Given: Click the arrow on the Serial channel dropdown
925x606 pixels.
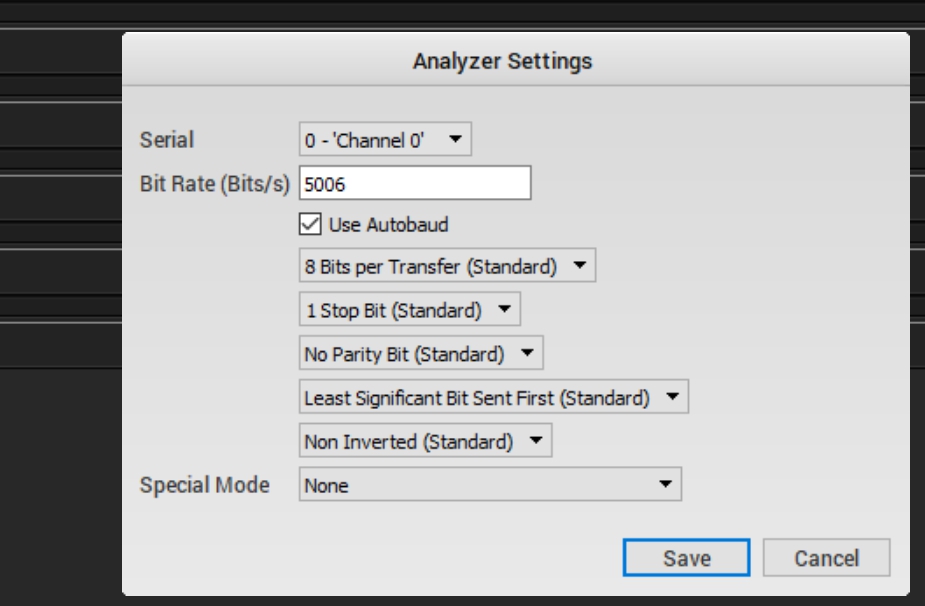Looking at the screenshot, I should (x=455, y=139).
